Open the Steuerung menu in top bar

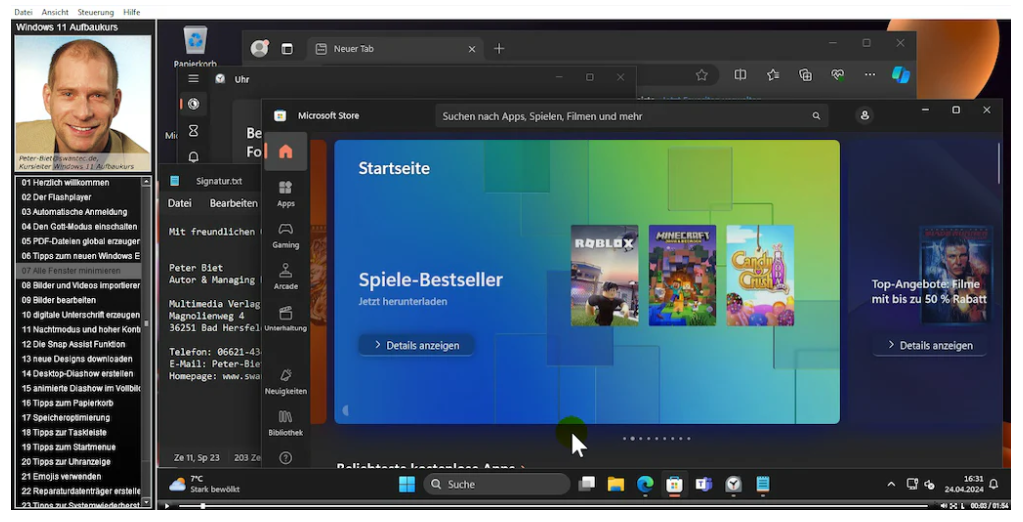(x=96, y=12)
